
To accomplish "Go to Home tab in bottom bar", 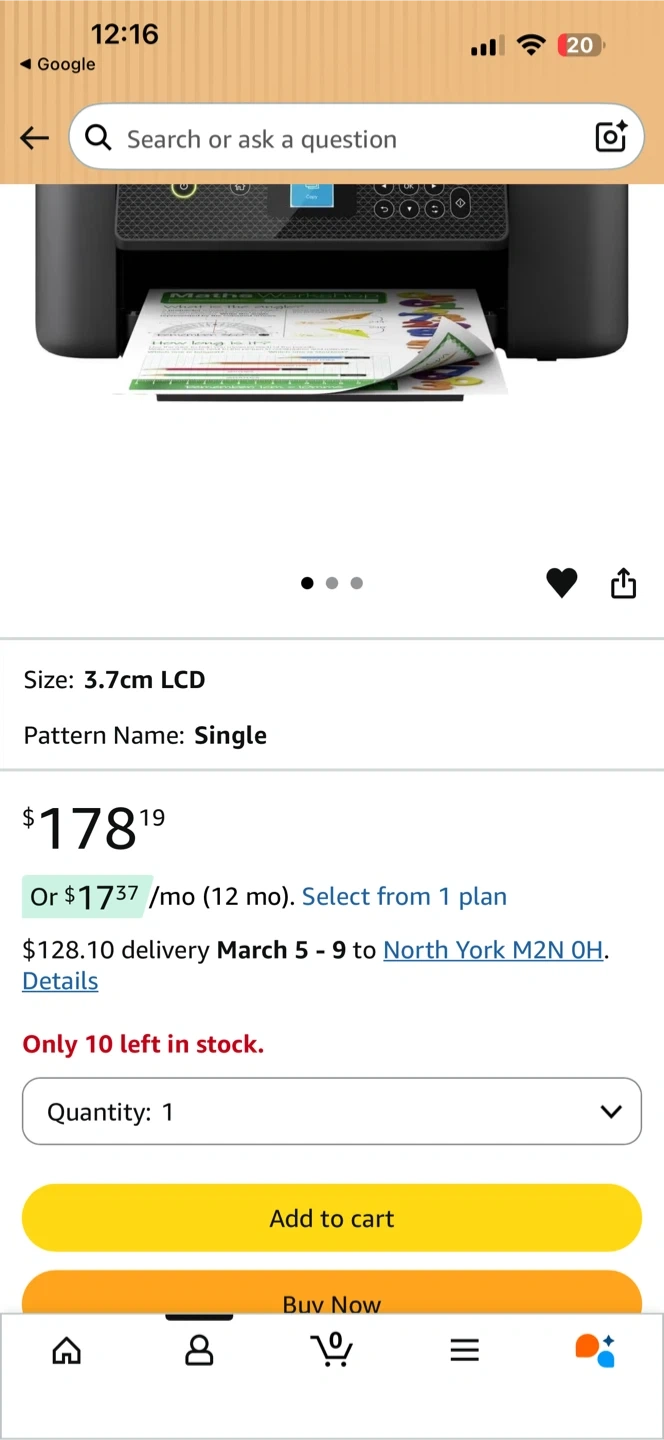I will (x=66, y=1351).
